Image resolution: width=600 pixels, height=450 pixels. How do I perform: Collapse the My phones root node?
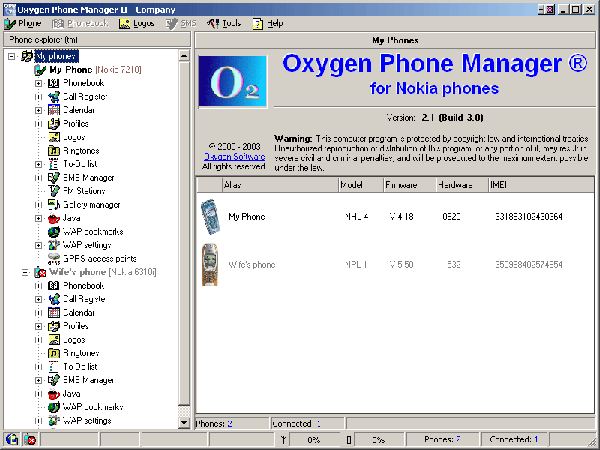12,56
